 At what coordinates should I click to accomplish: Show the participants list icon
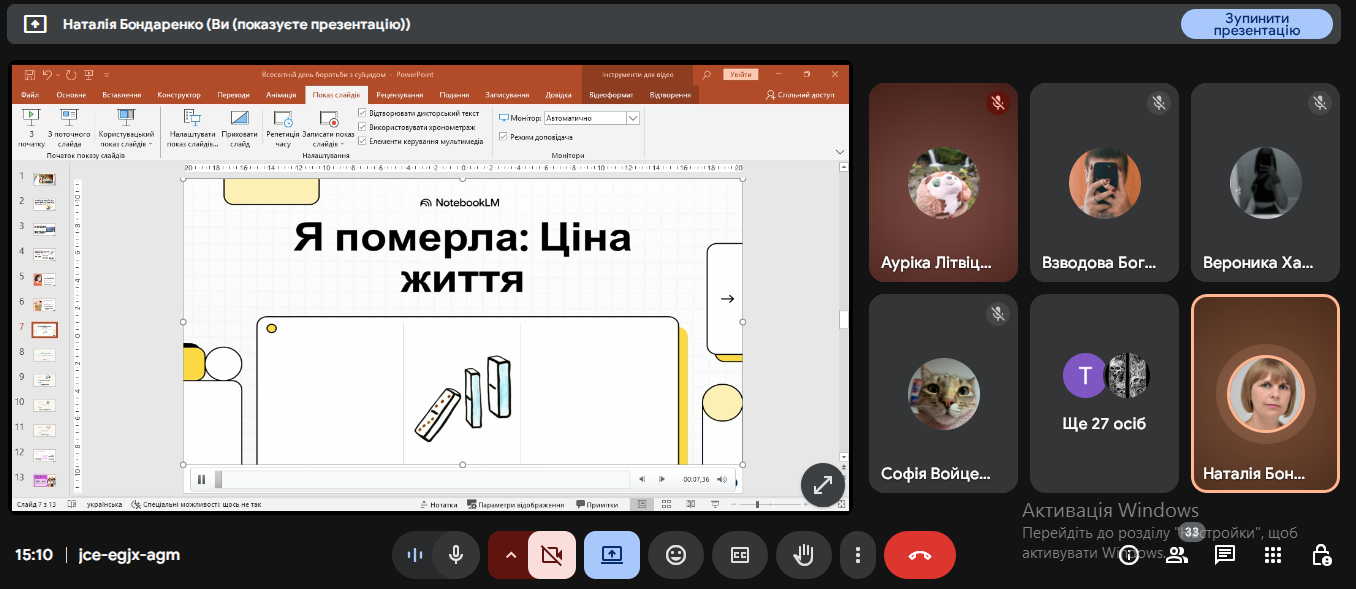click(x=1177, y=555)
